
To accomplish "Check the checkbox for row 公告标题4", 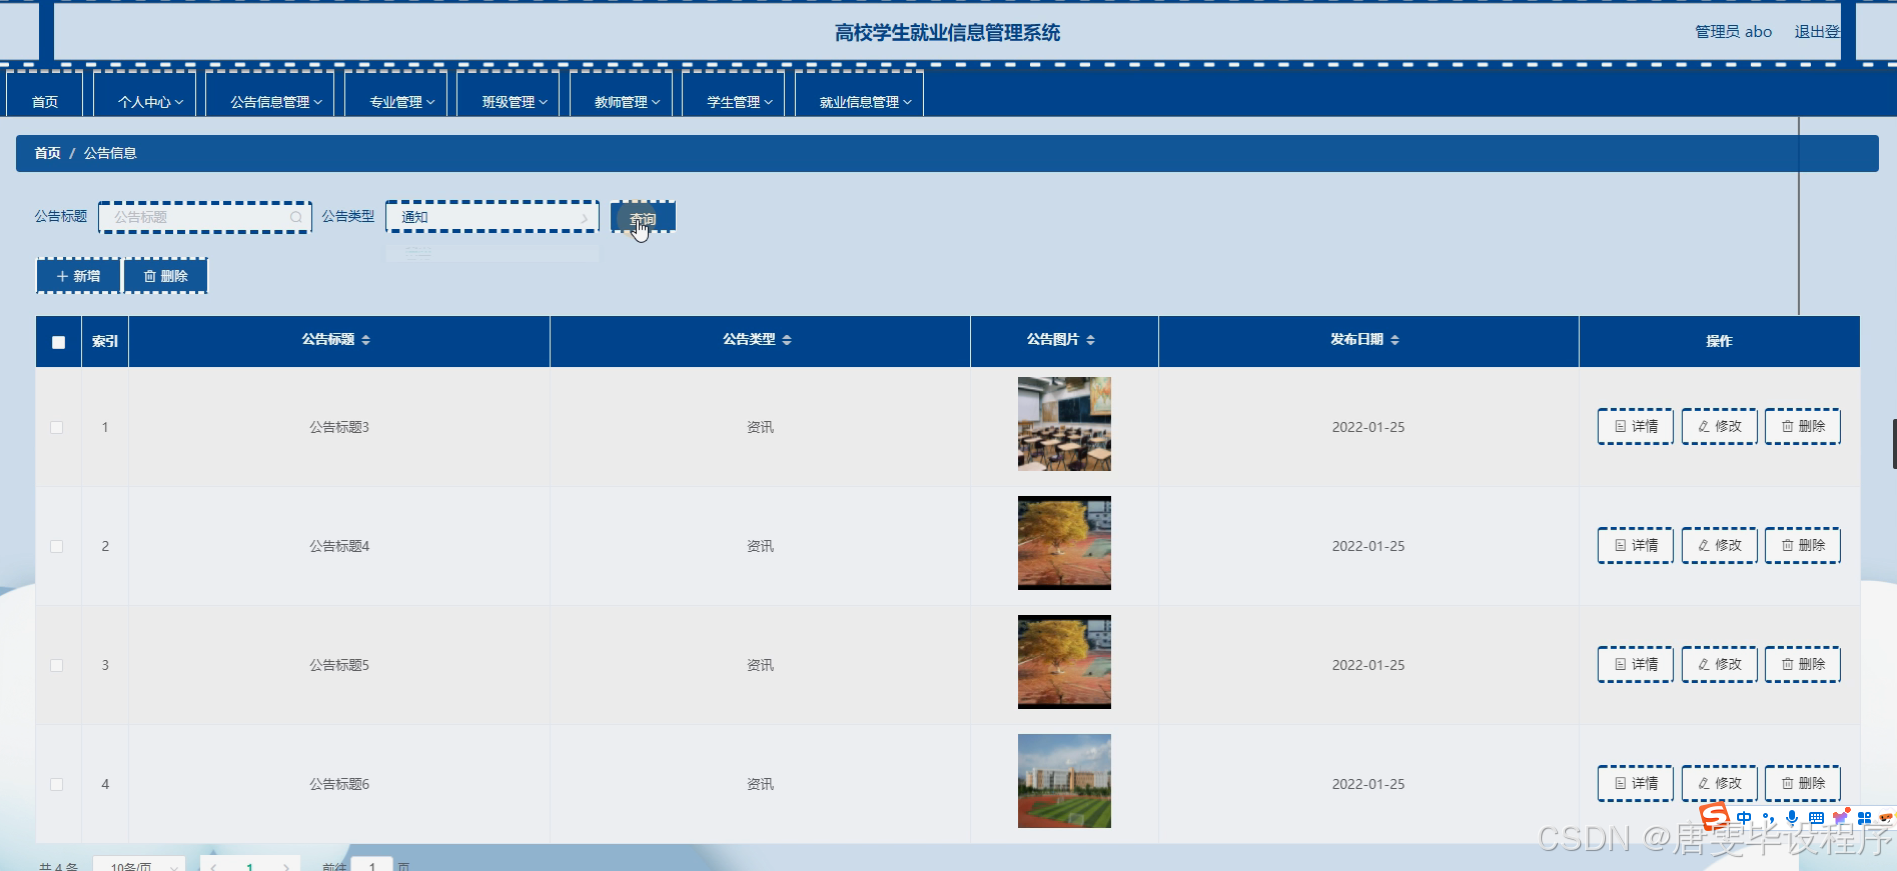I will tap(57, 546).
